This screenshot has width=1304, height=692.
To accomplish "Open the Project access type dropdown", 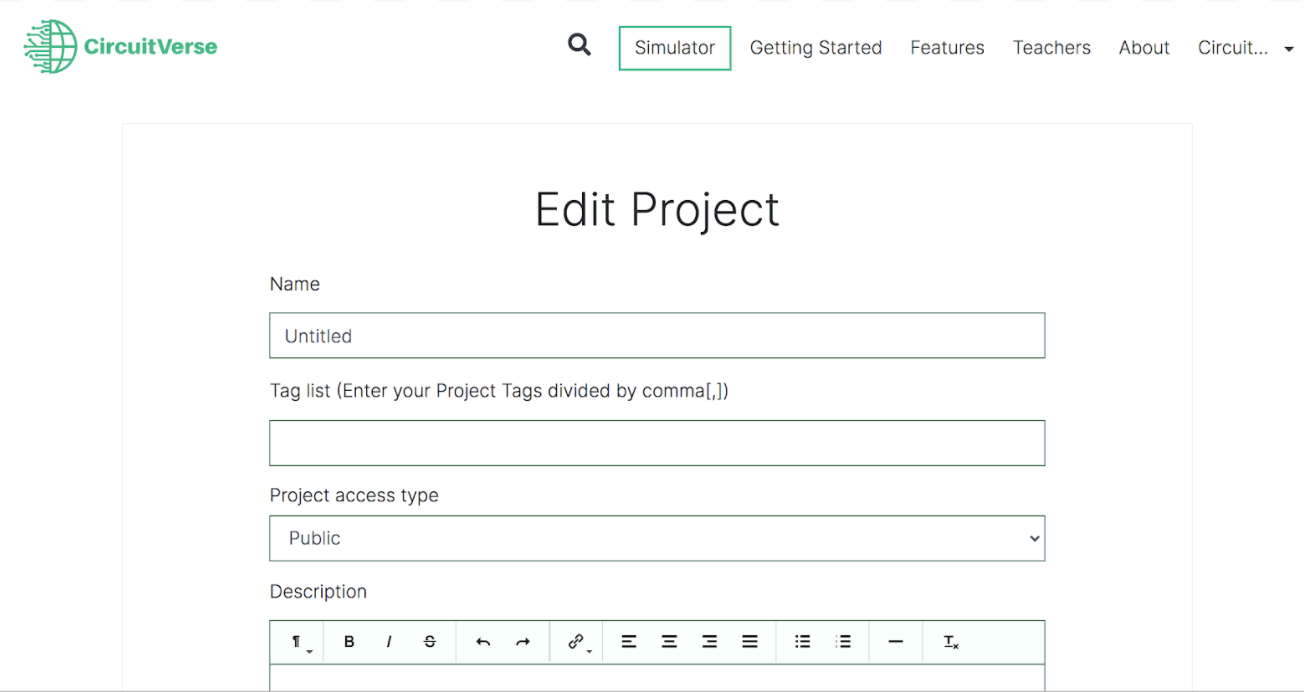I will [x=657, y=538].
